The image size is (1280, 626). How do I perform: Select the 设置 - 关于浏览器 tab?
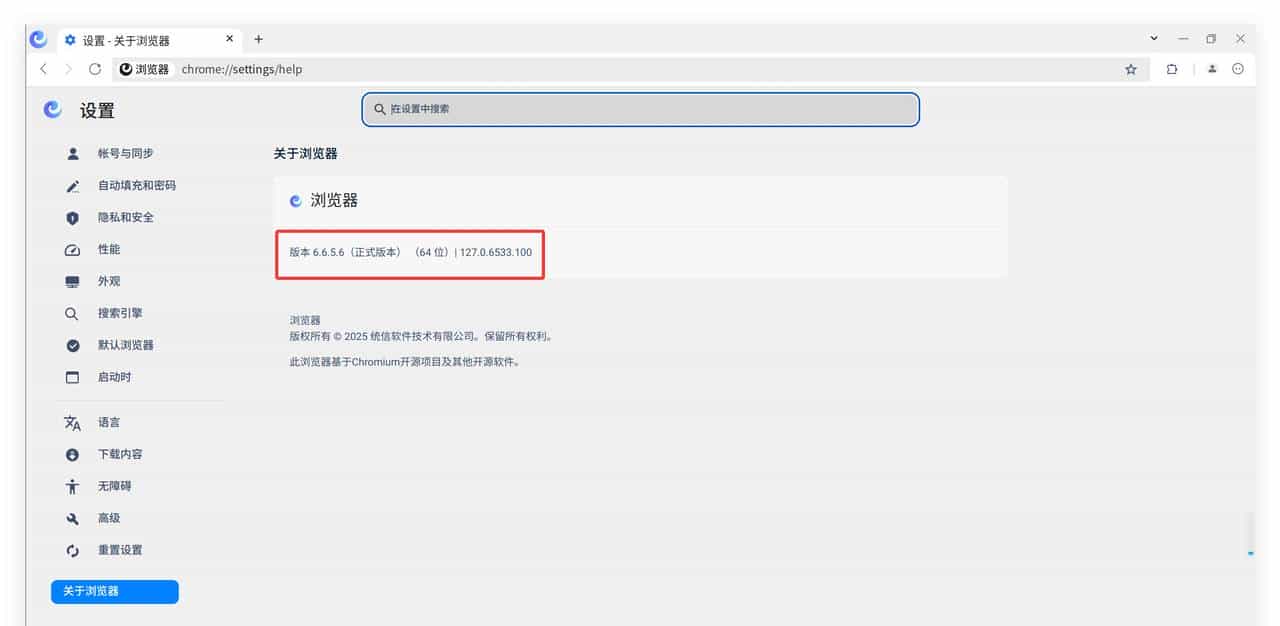(x=125, y=39)
